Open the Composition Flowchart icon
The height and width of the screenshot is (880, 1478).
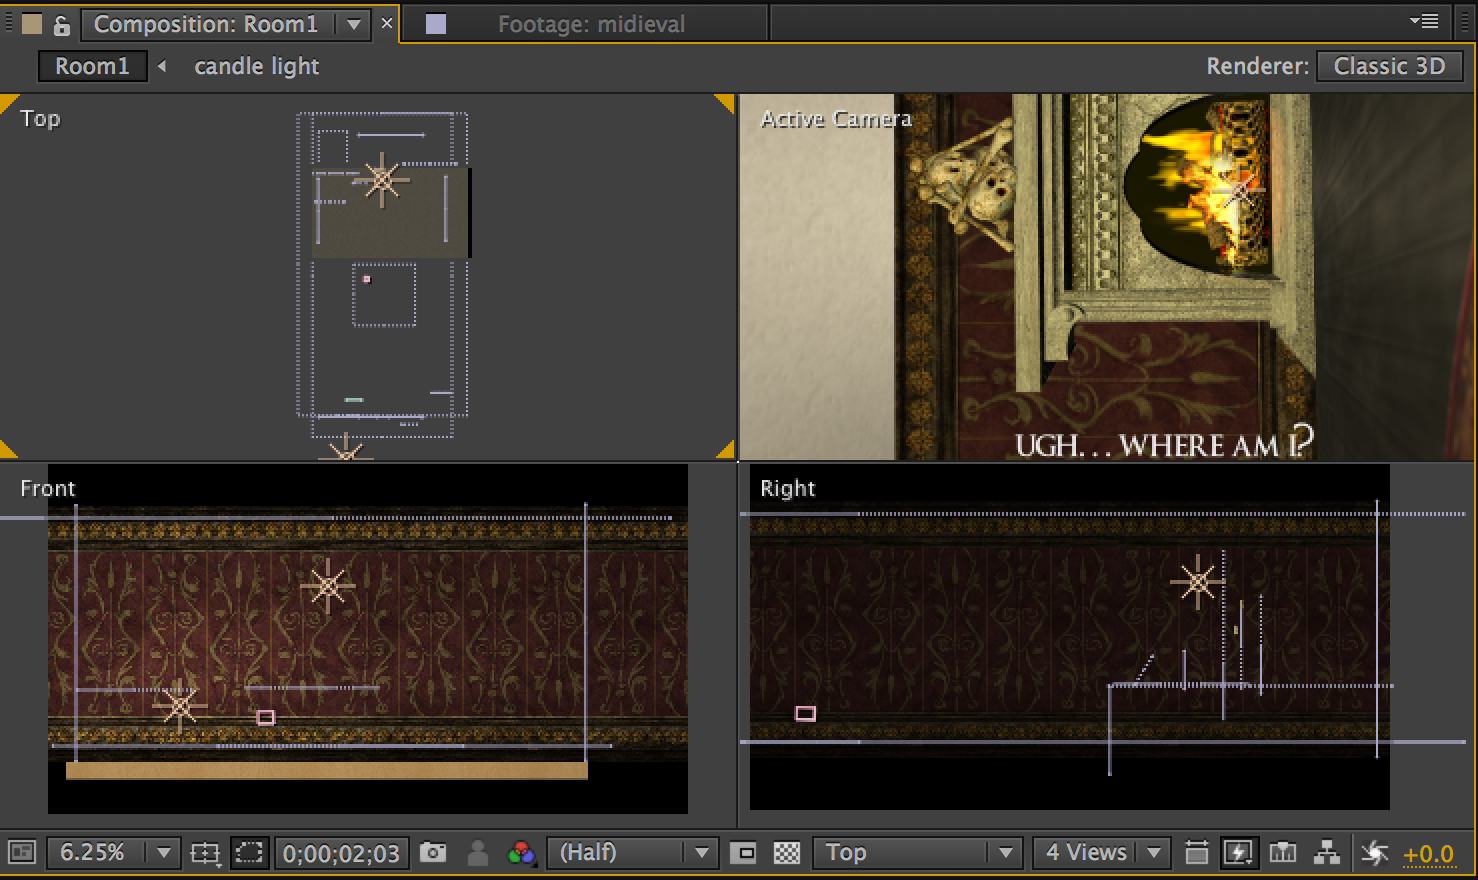(x=1327, y=853)
